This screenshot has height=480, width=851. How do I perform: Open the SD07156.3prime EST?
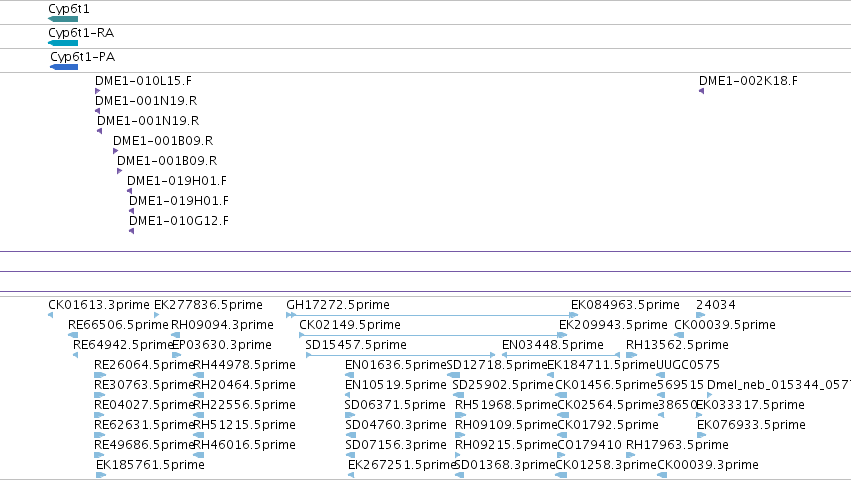point(396,446)
